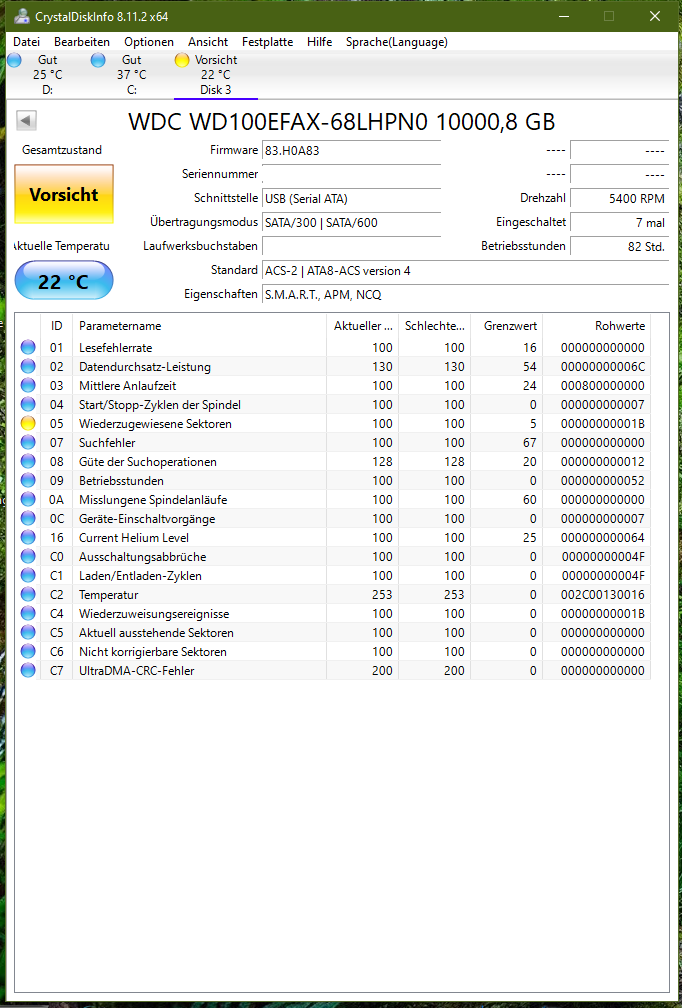This screenshot has width=682, height=1008.
Task: Click the status orb for Nicht korrigierbare Sektoren
Action: click(28, 651)
